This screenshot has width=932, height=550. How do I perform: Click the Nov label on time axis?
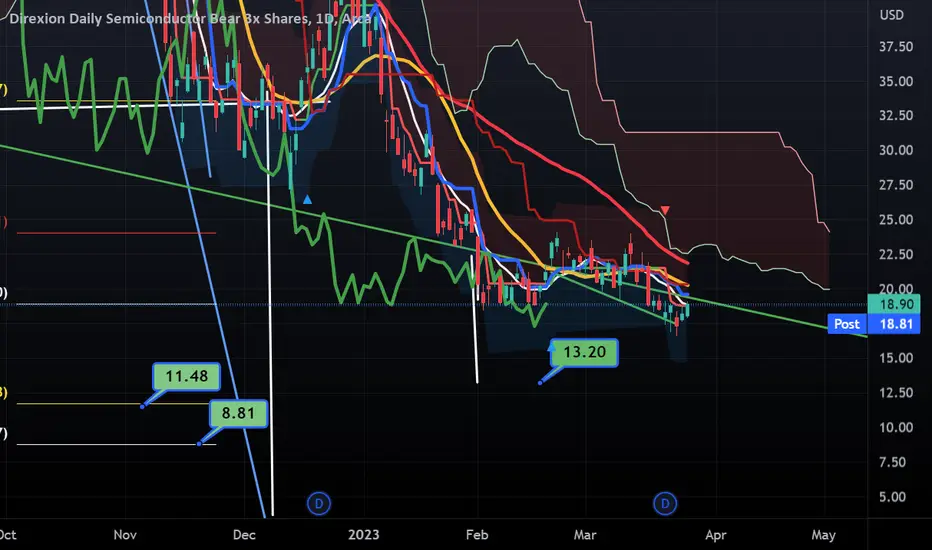[125, 535]
